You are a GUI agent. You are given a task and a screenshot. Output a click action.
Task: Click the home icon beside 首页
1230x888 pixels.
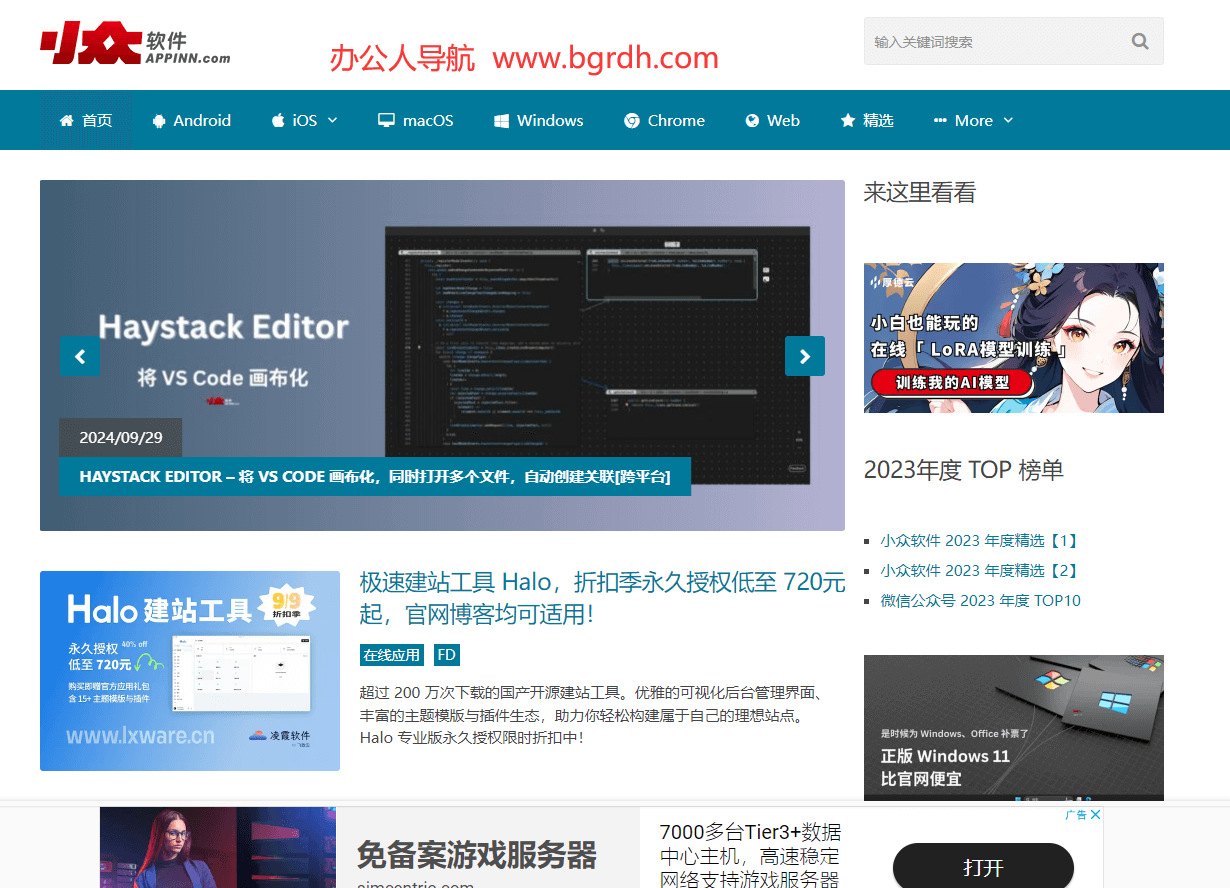tap(67, 121)
